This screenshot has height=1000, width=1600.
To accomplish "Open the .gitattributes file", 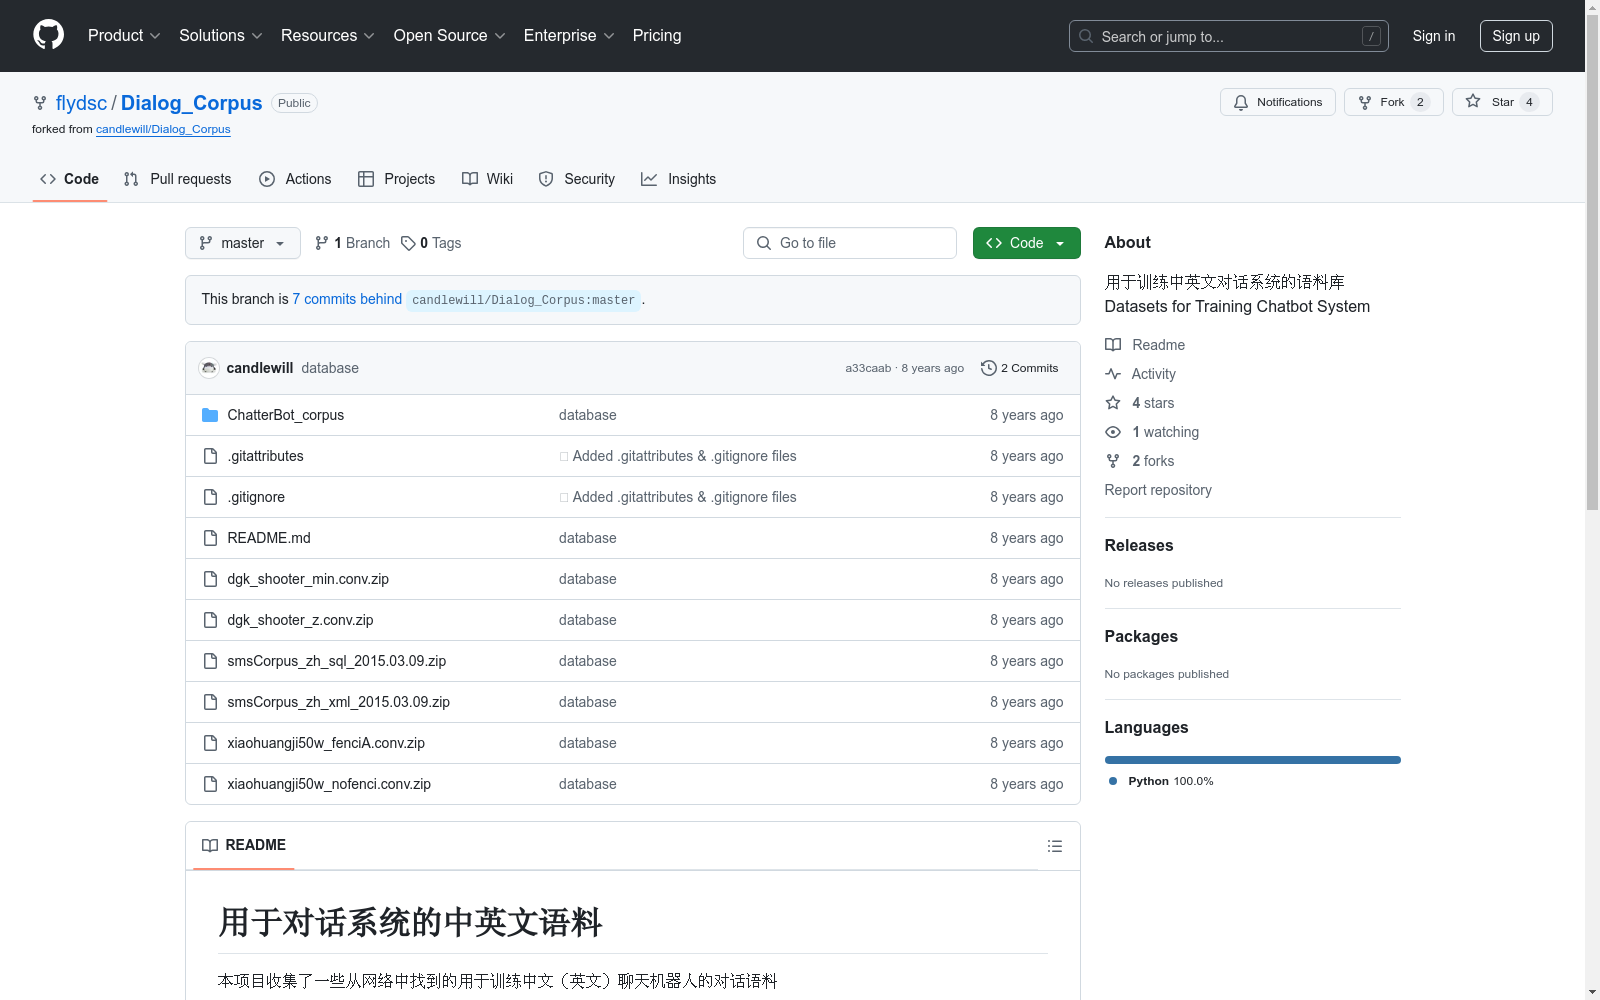I will point(266,456).
